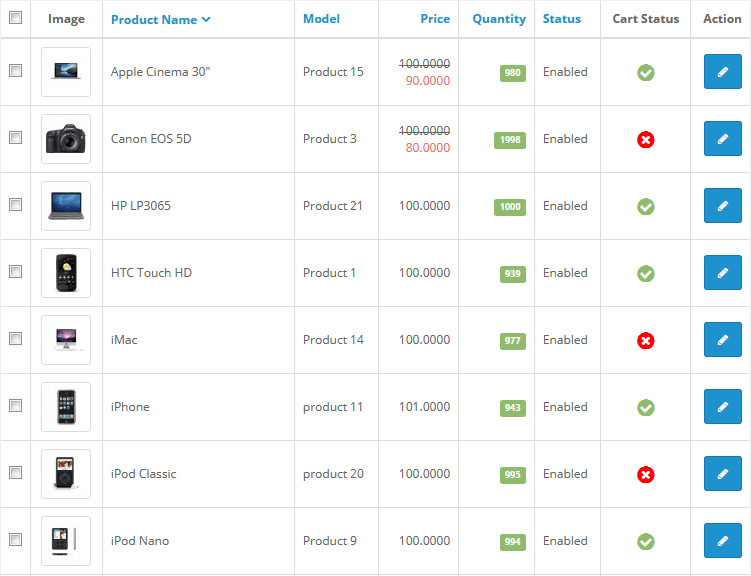Sort by Product Name column
Image resolution: width=751 pixels, height=576 pixels.
point(160,20)
